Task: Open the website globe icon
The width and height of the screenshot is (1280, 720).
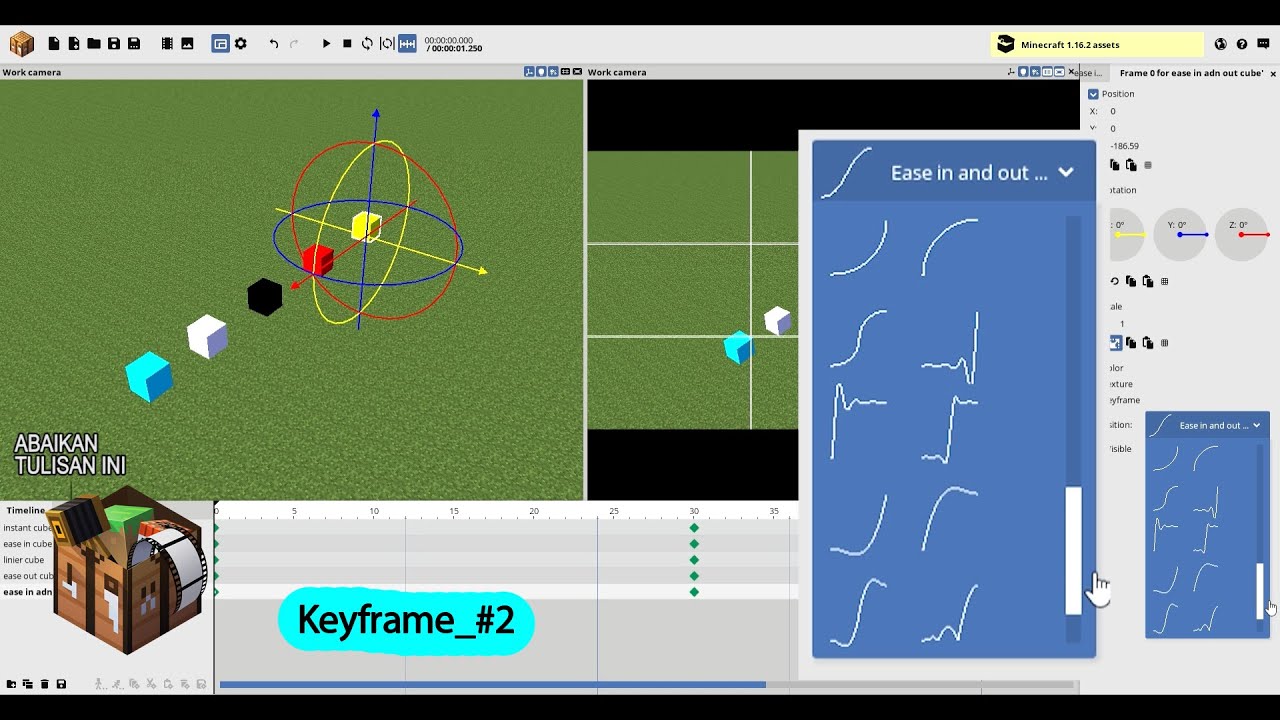Action: coord(1221,44)
